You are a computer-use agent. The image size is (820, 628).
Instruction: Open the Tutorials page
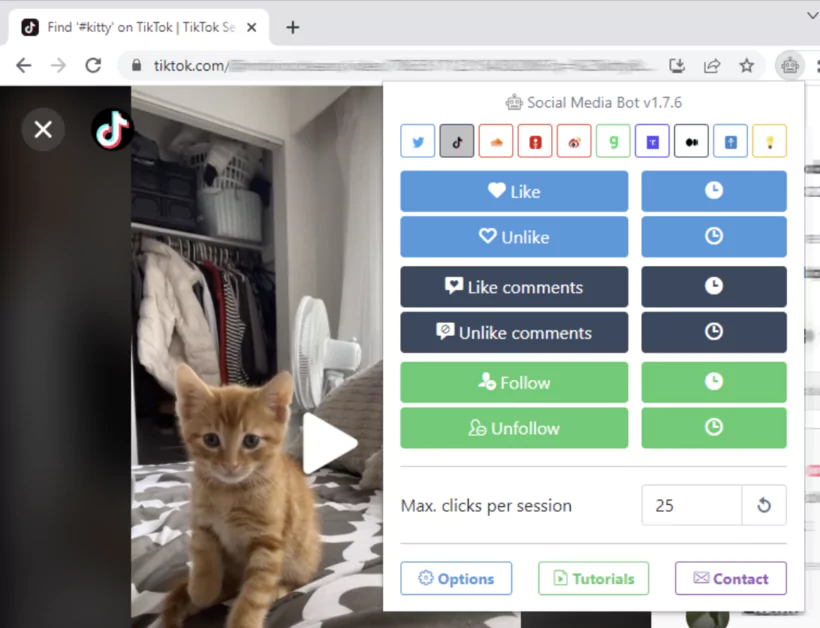point(593,578)
